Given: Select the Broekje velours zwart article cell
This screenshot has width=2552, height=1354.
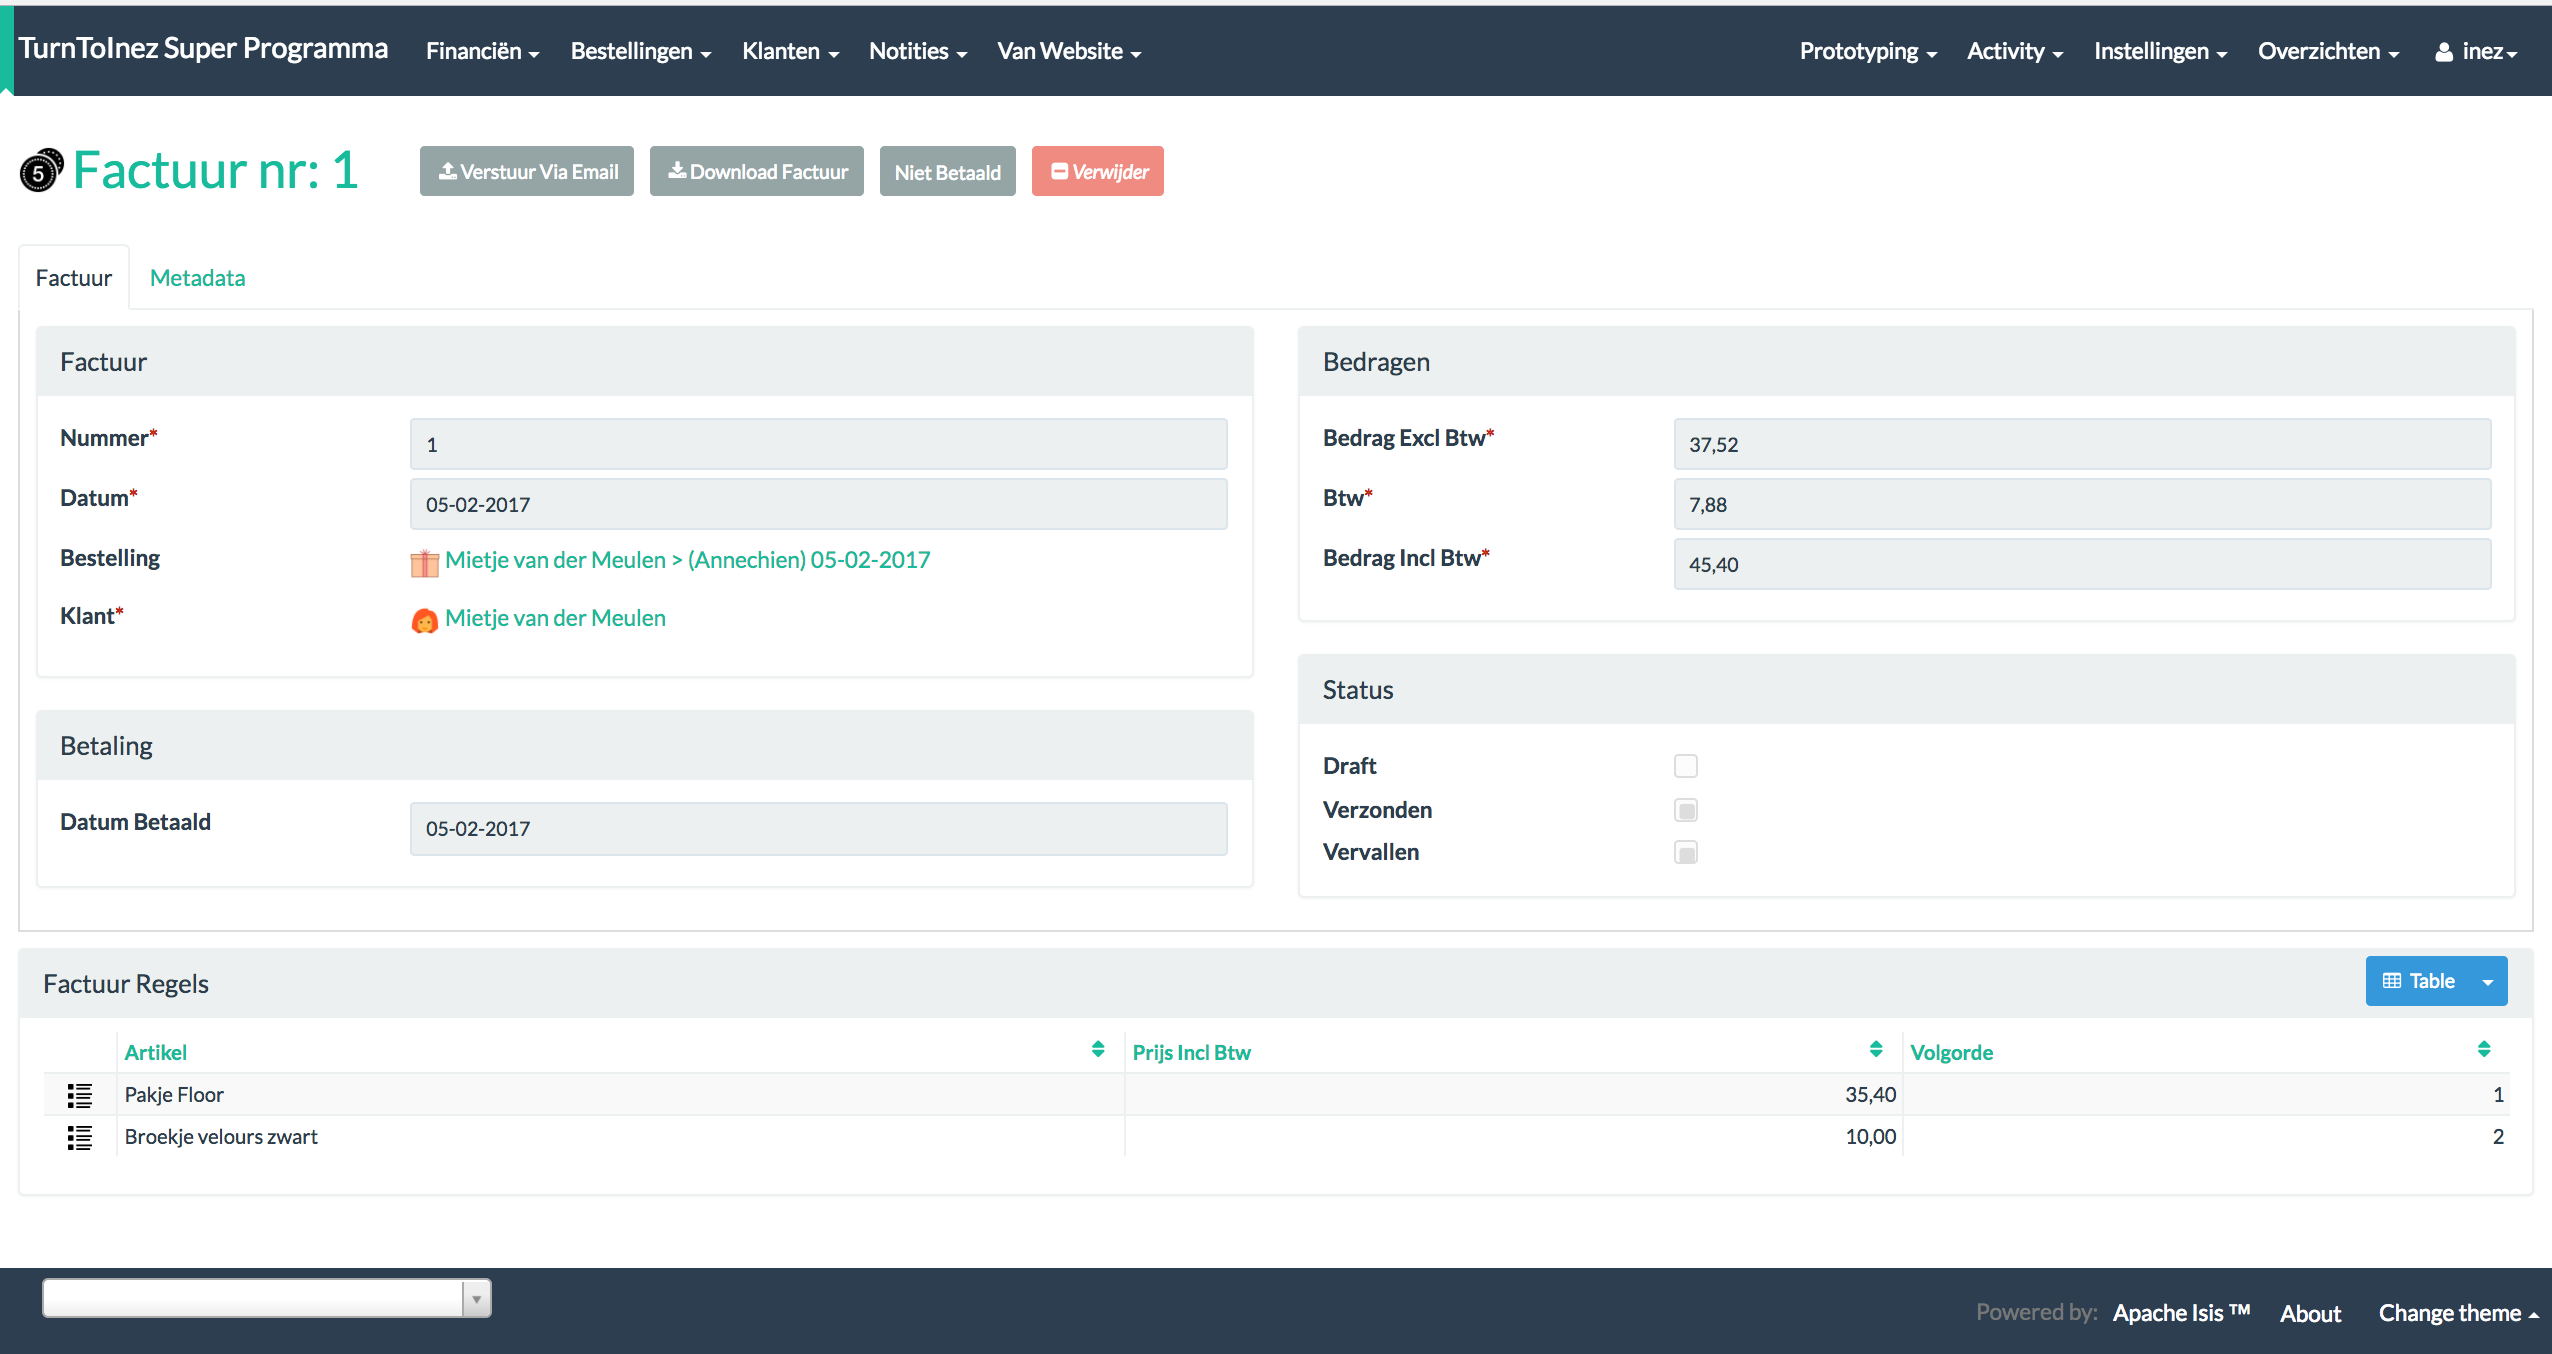Looking at the screenshot, I should coord(620,1137).
